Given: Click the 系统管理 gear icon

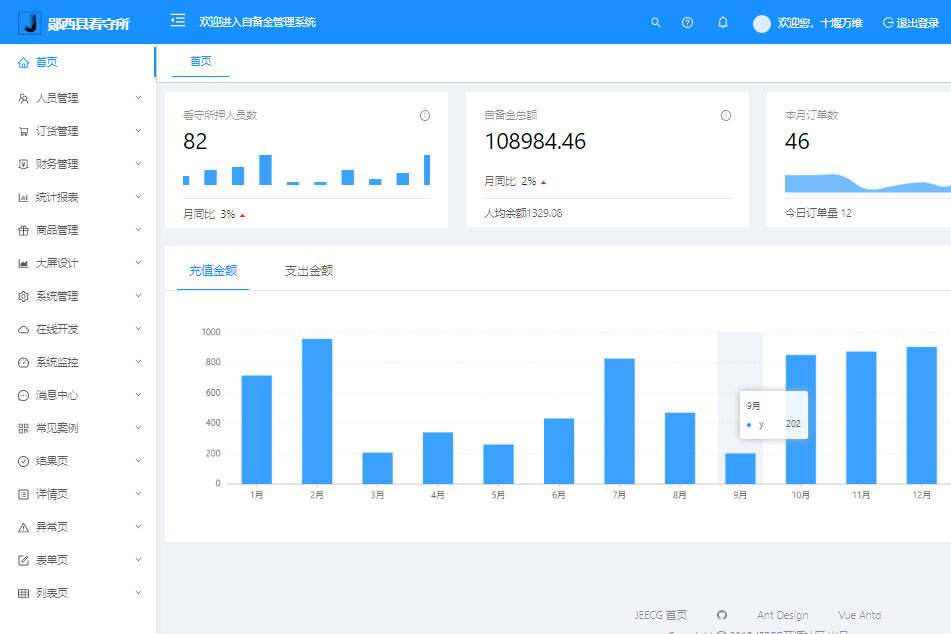Looking at the screenshot, I should click(x=23, y=296).
